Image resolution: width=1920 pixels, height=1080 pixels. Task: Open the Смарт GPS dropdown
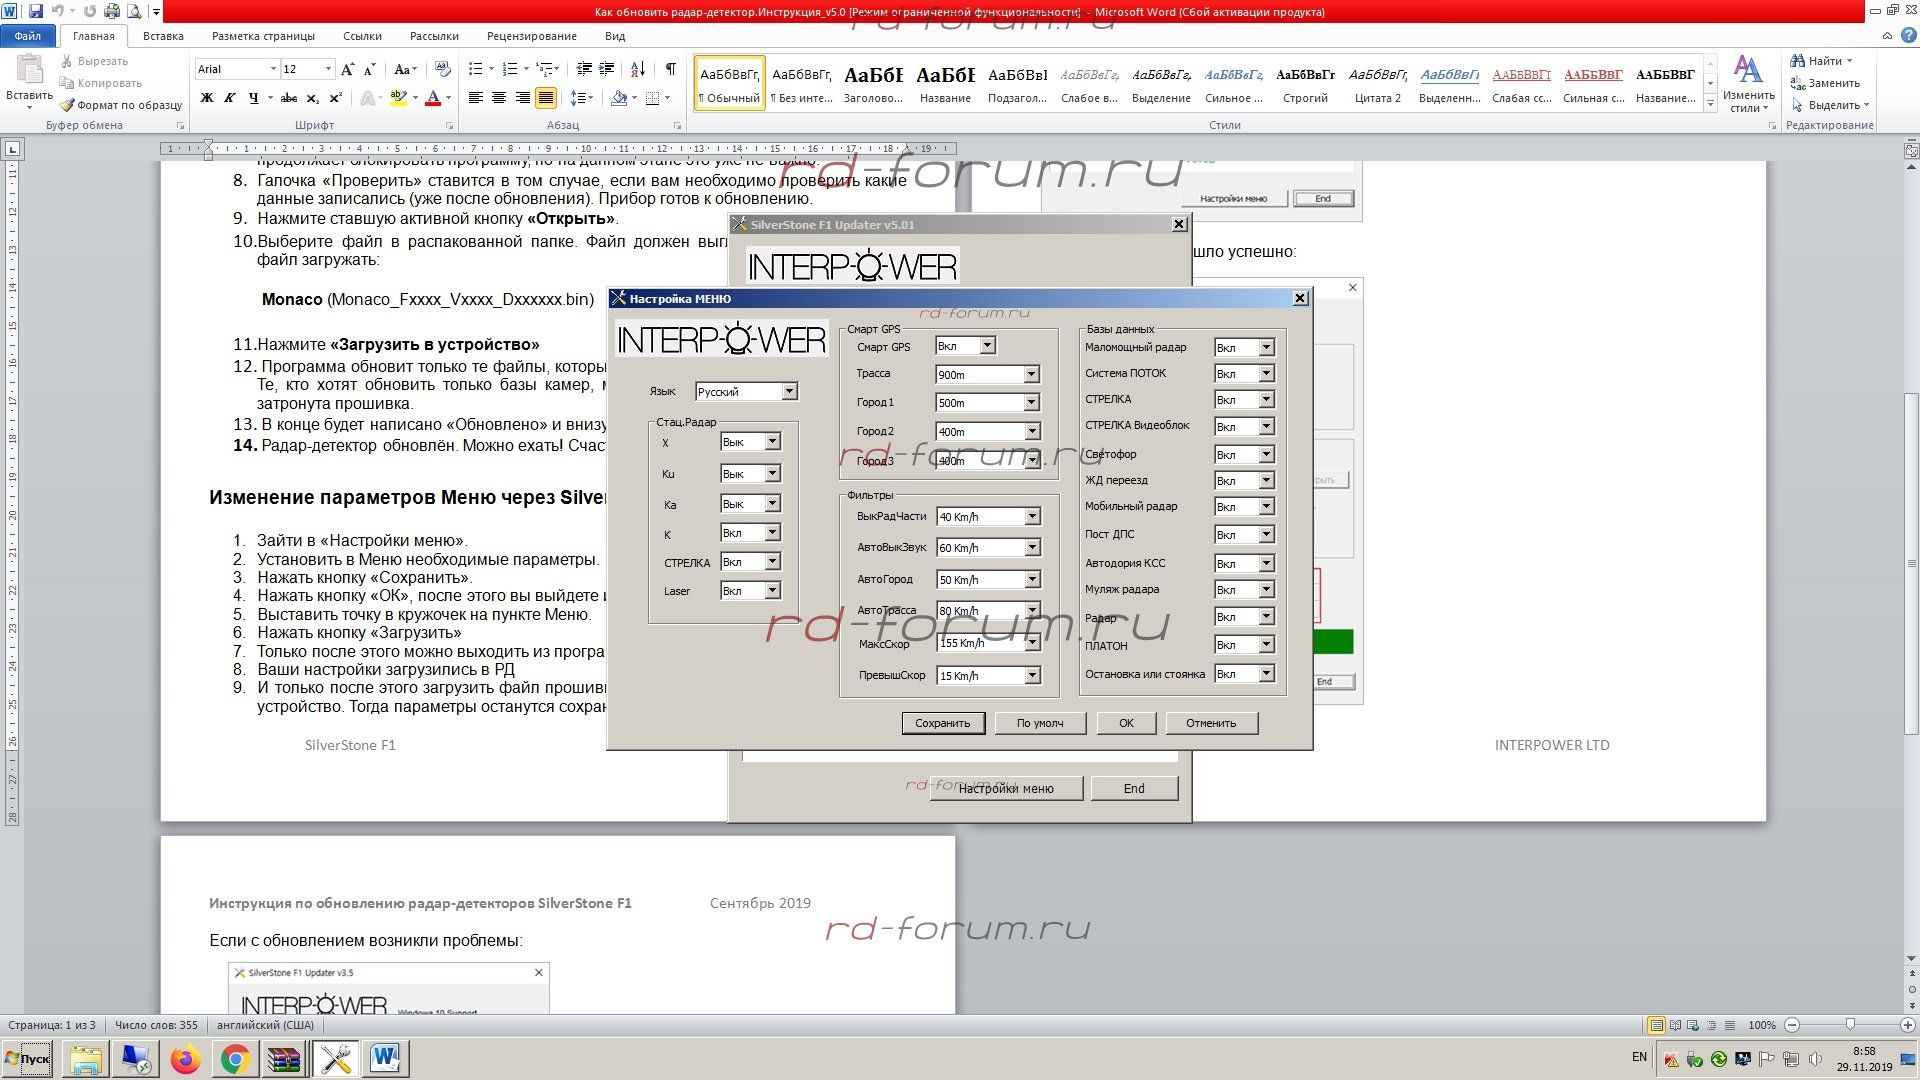(x=987, y=346)
